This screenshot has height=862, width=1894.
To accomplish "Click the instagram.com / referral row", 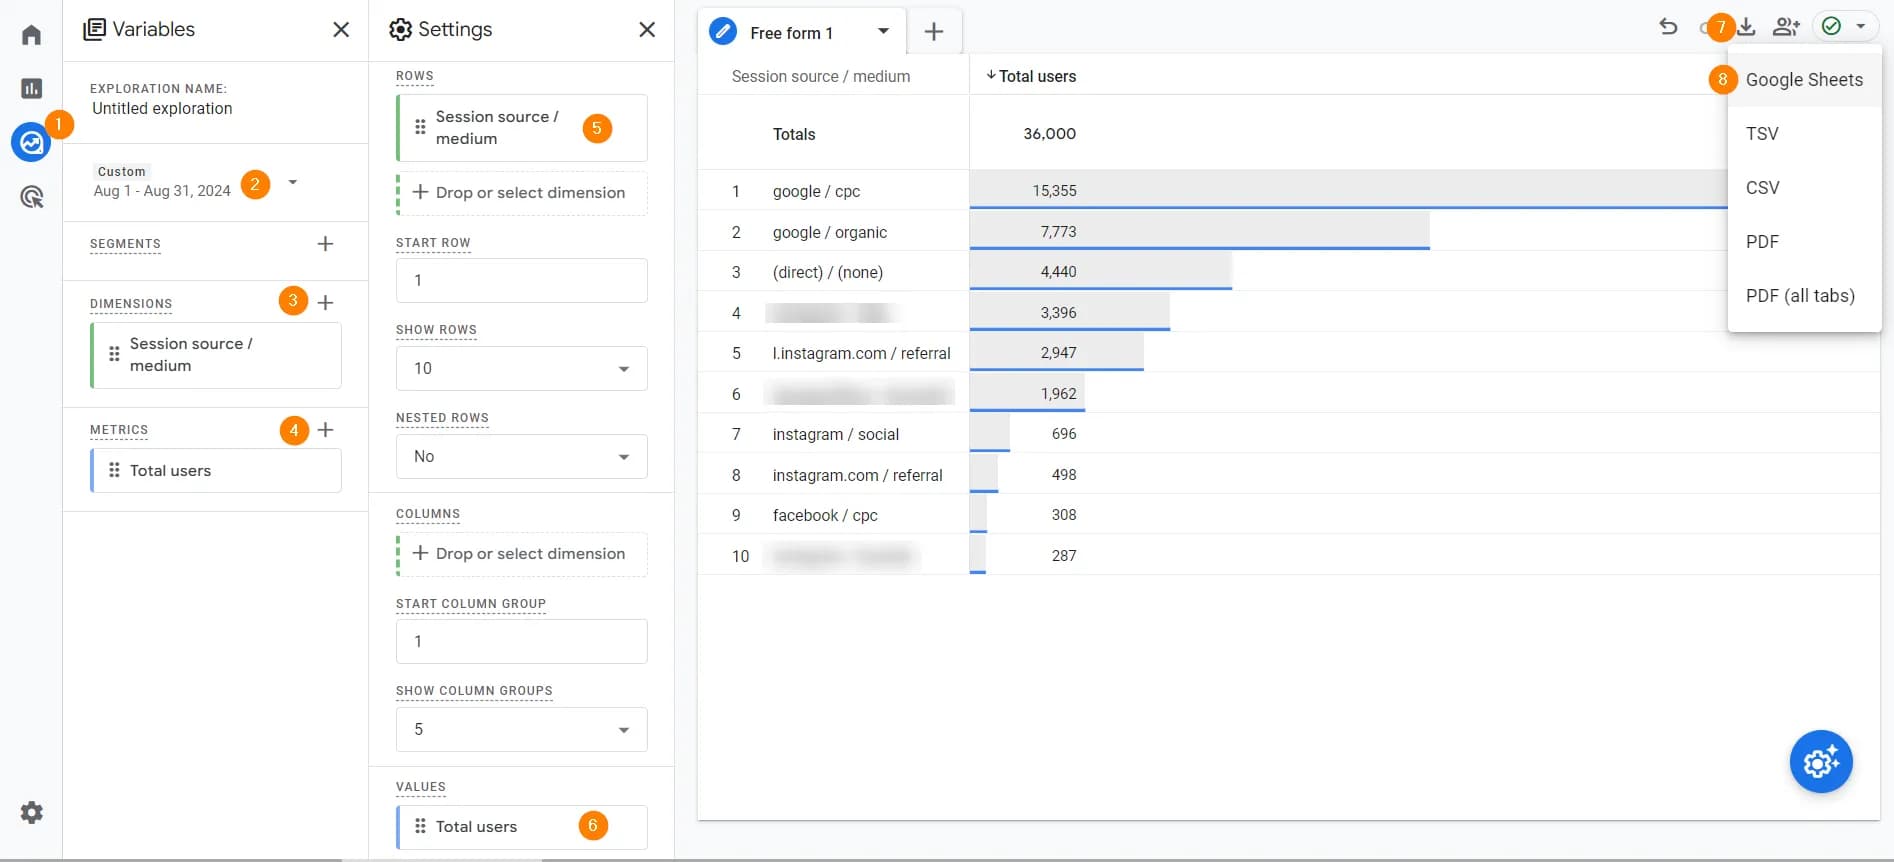I will pyautogui.click(x=857, y=475).
